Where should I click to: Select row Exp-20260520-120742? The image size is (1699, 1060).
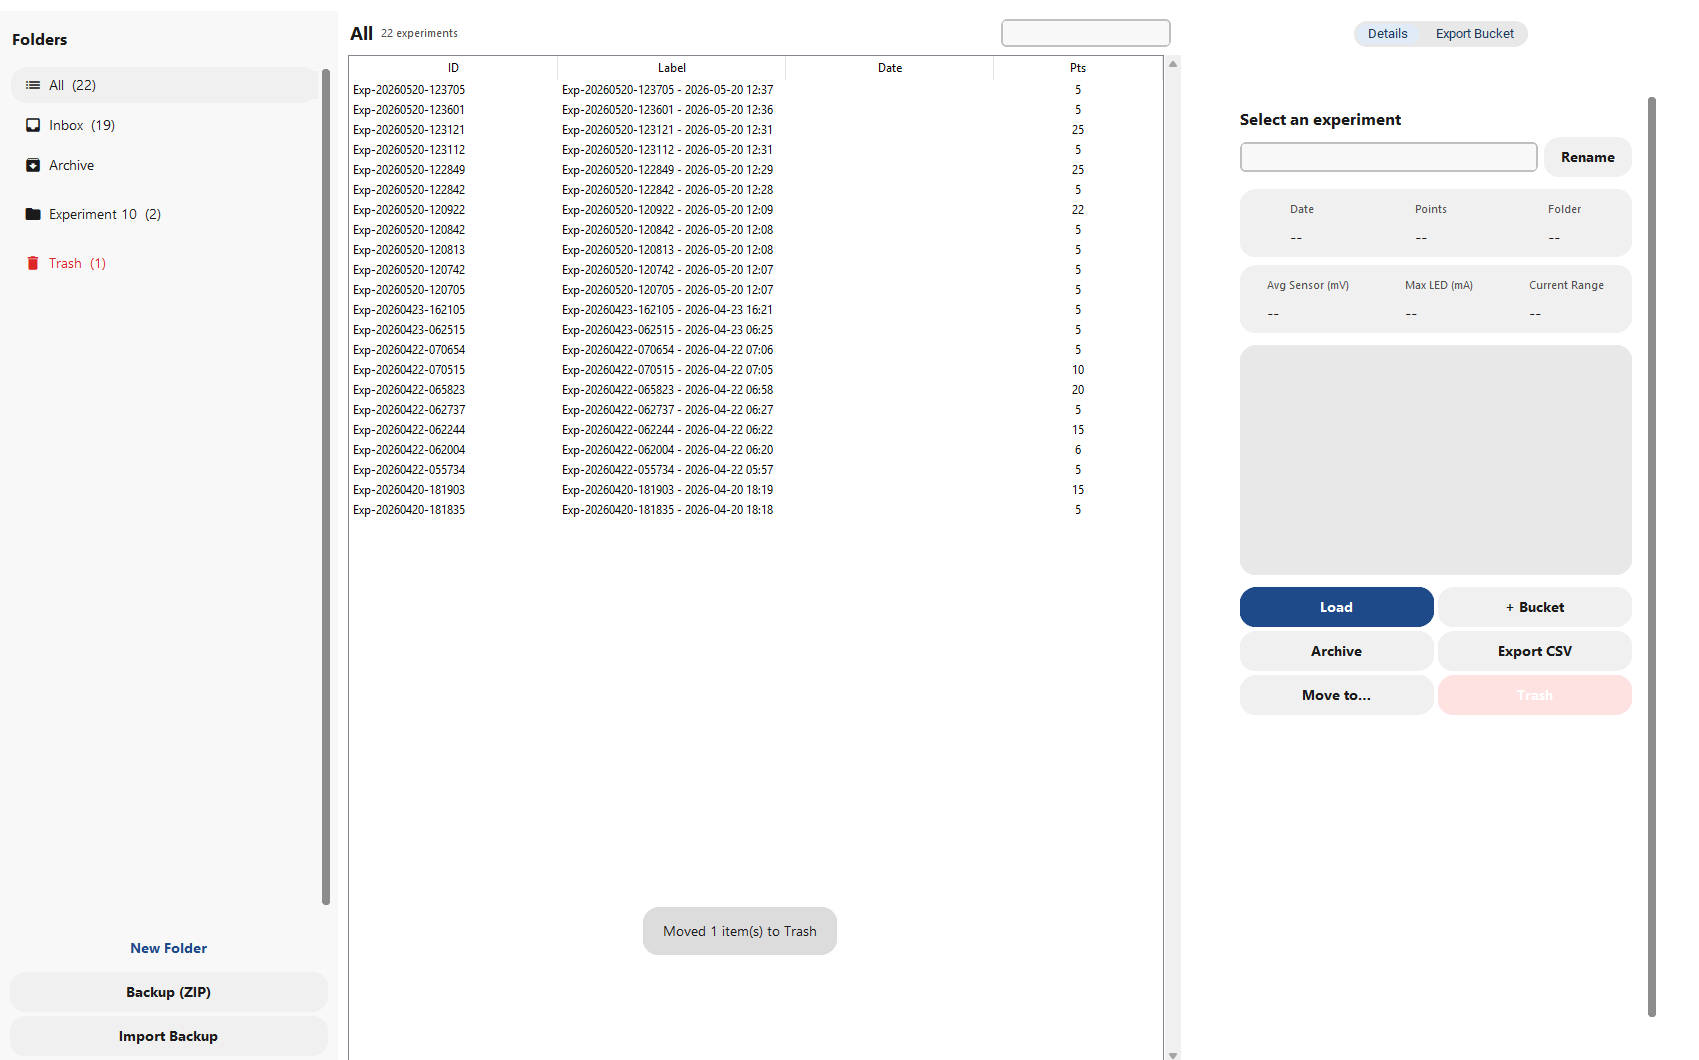pos(756,270)
